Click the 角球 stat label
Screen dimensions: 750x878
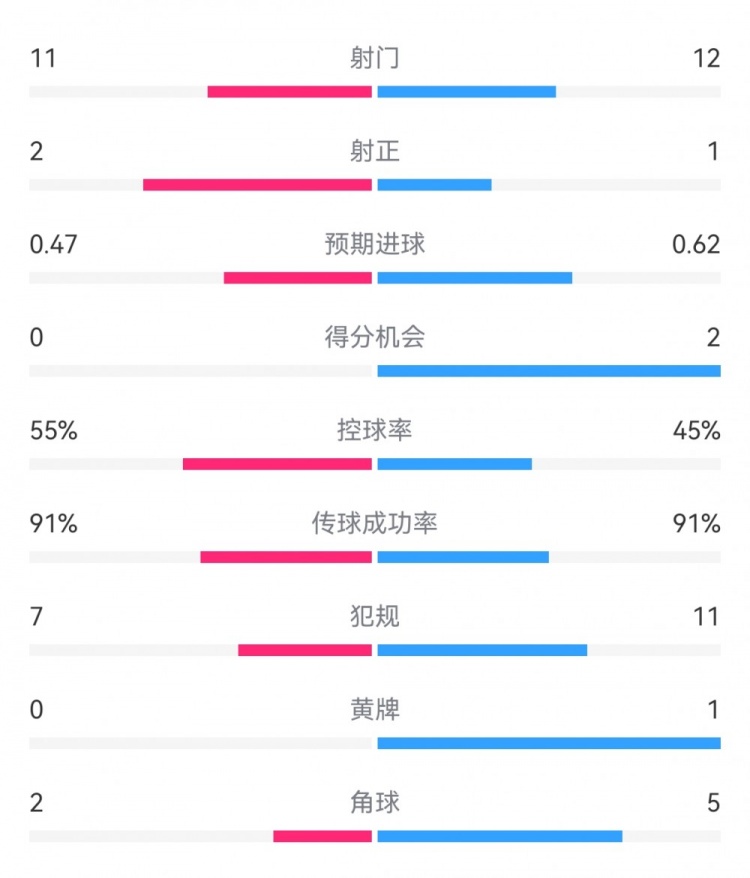coord(375,802)
